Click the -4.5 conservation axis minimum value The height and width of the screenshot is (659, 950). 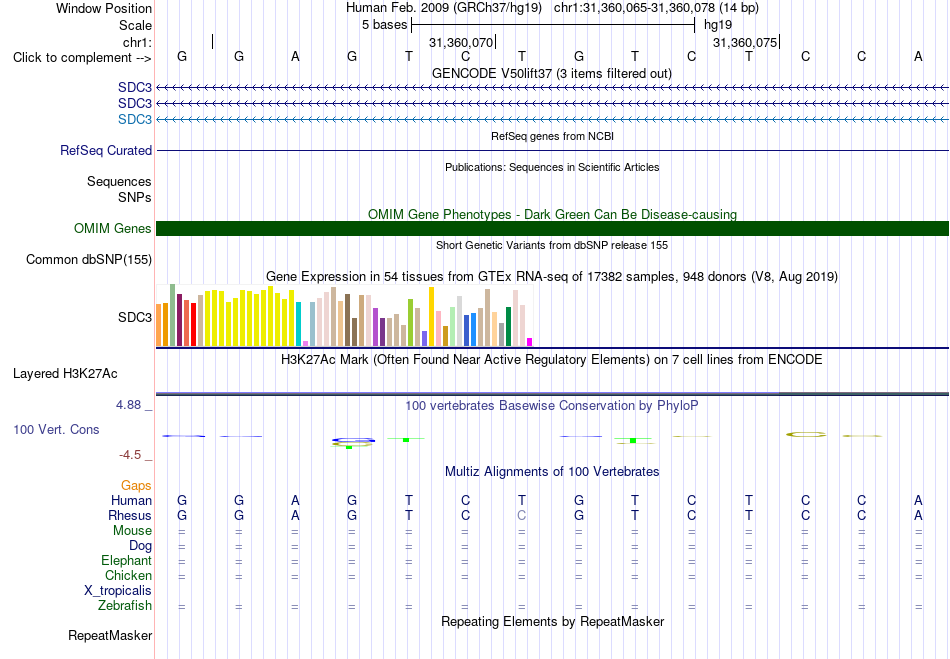tap(130, 455)
